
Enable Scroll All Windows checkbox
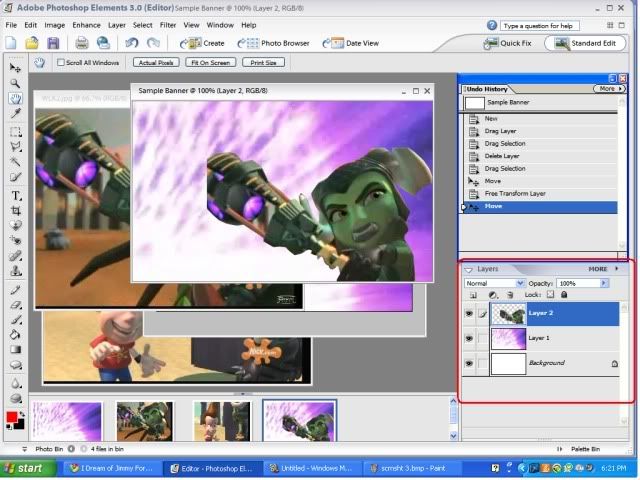pos(61,62)
